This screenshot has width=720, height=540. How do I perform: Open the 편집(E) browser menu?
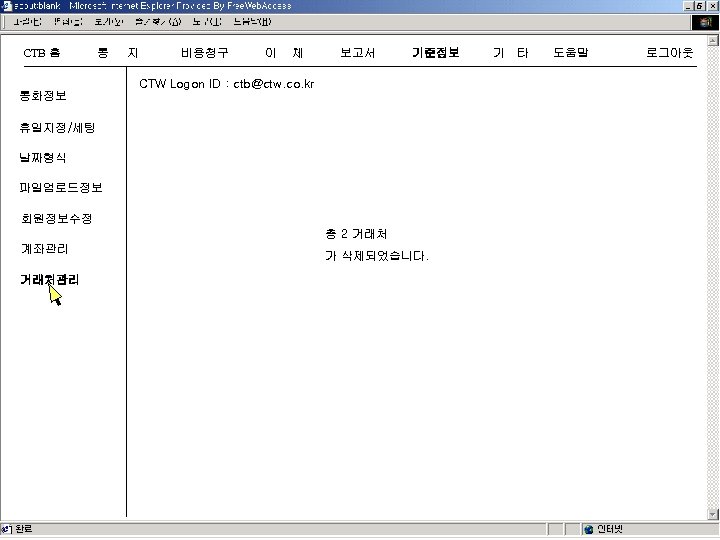pyautogui.click(x=68, y=22)
